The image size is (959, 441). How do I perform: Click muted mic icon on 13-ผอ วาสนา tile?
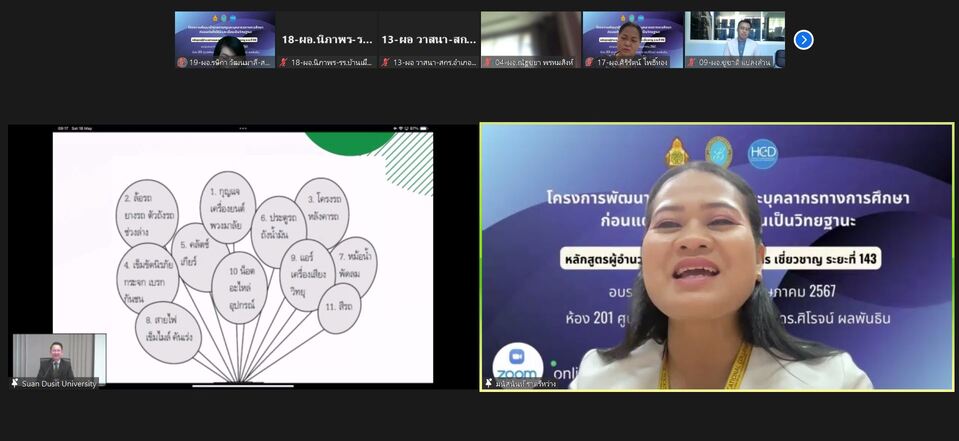tap(386, 62)
